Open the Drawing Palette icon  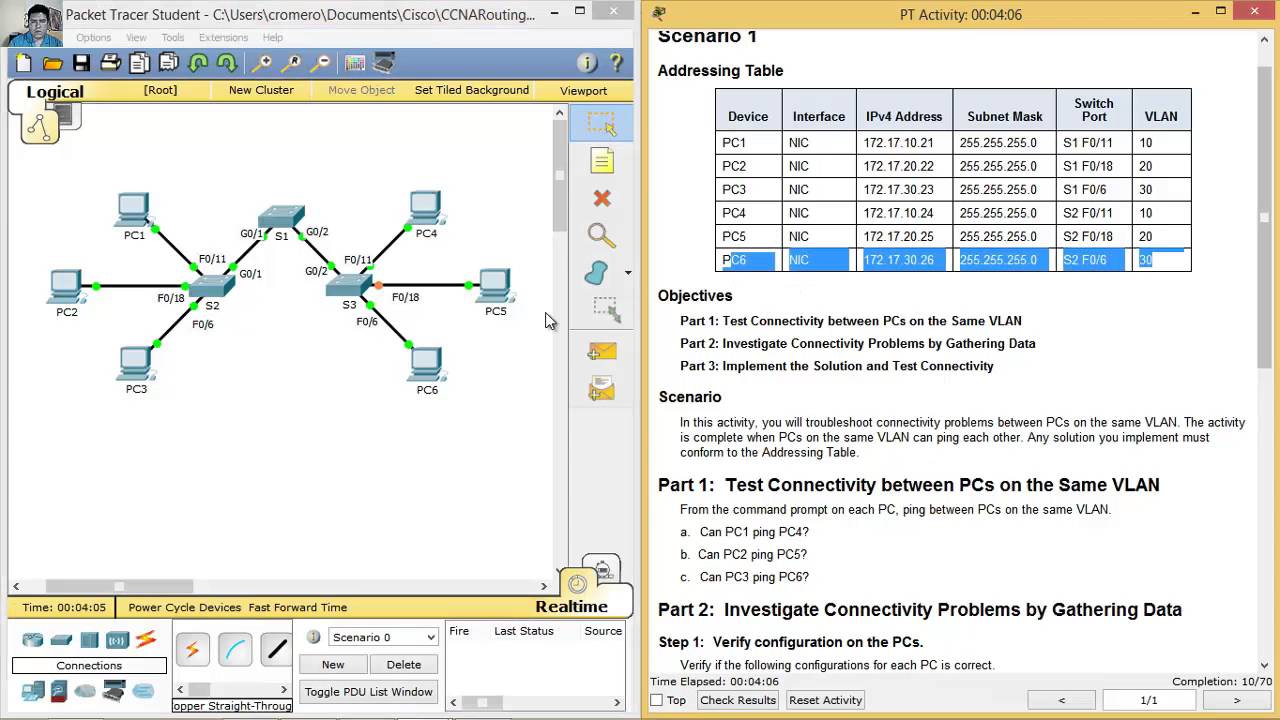(355, 63)
